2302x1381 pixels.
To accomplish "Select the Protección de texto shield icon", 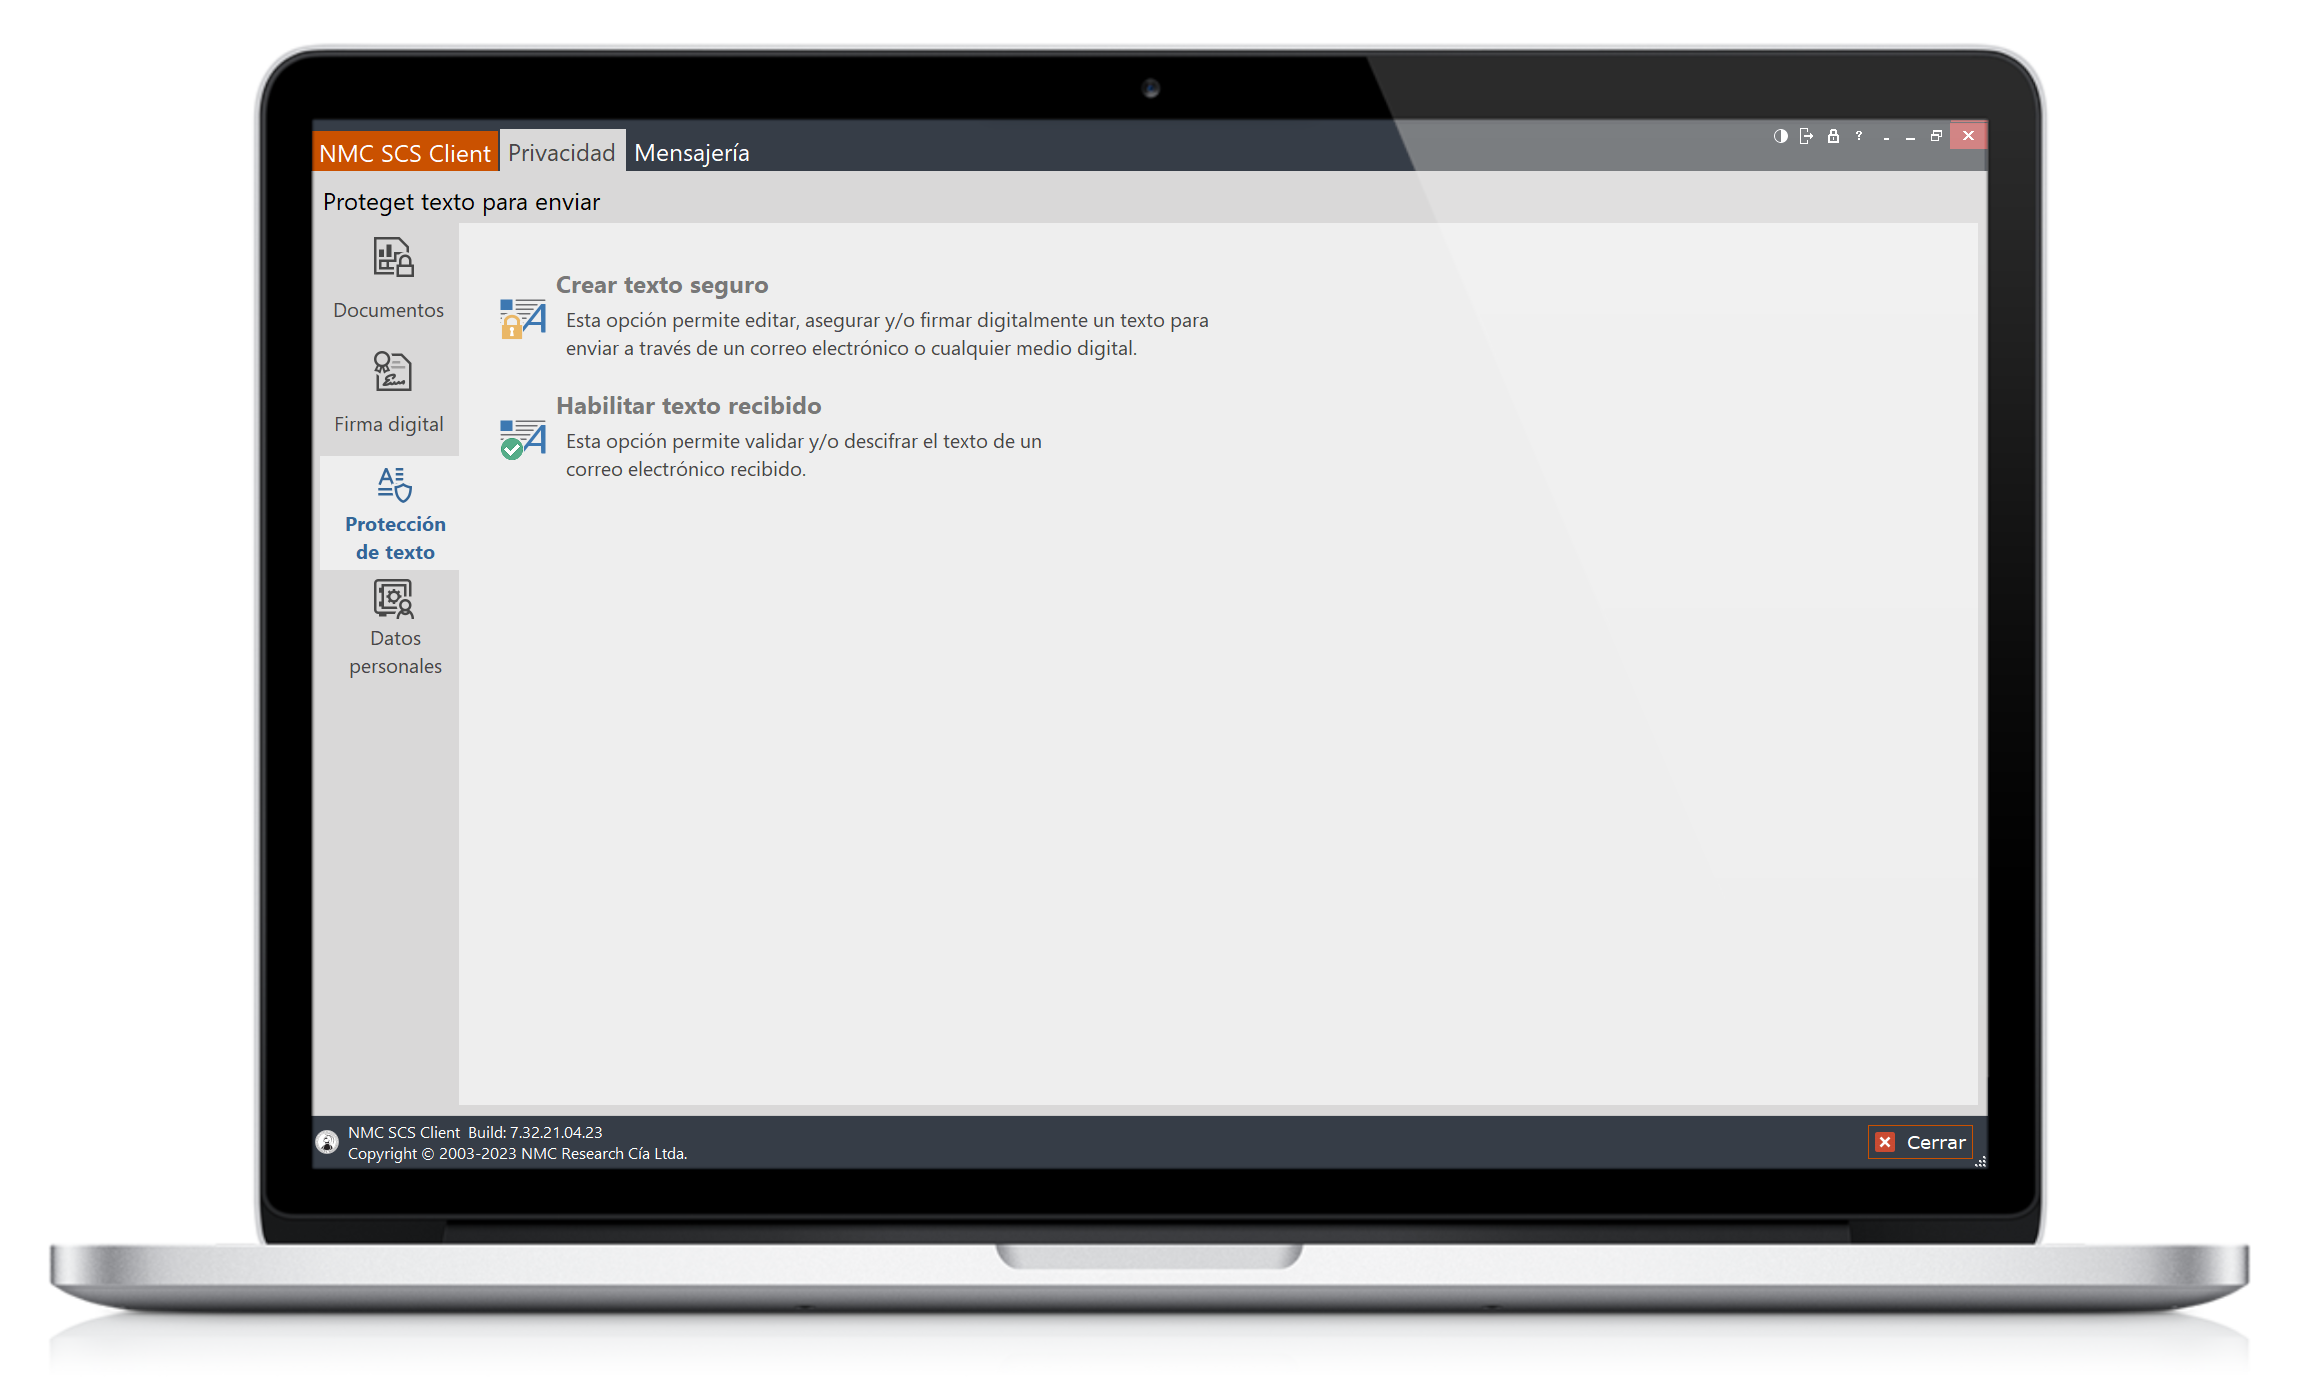I will click(395, 484).
